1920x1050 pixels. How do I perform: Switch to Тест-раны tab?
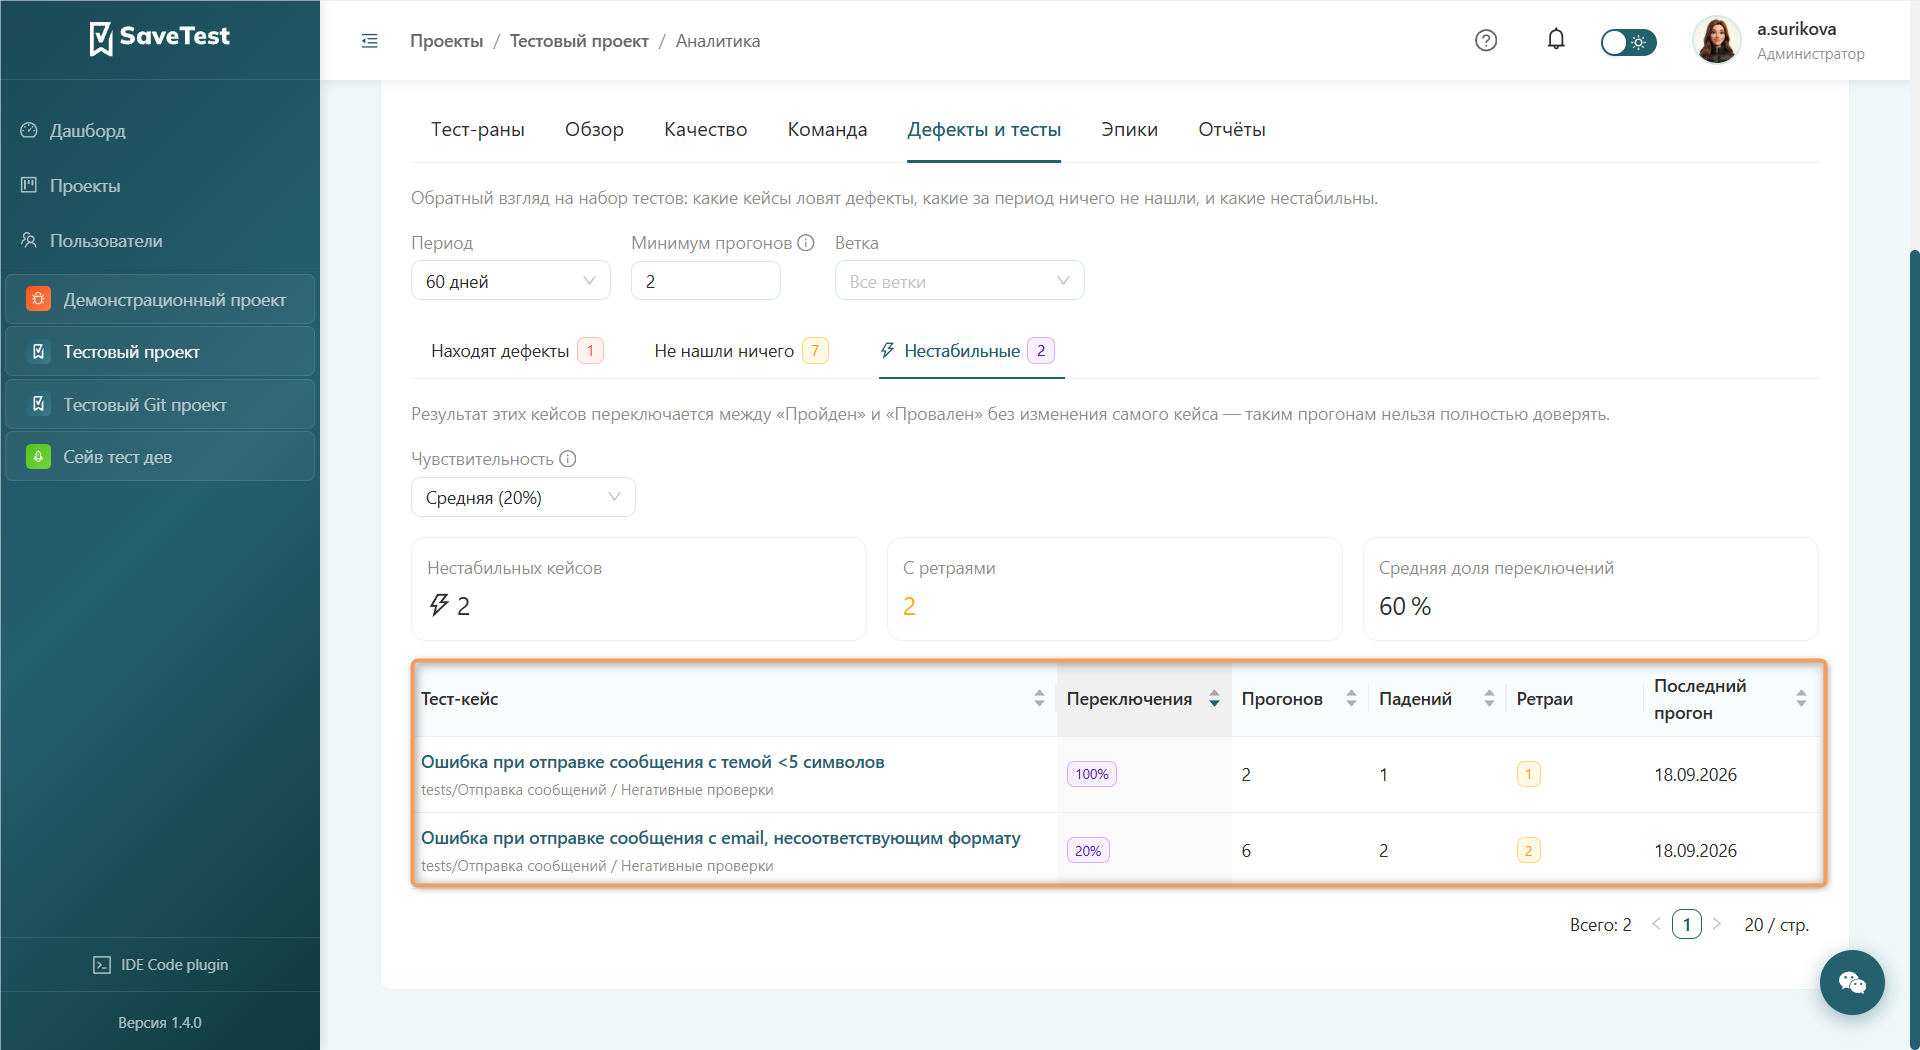tap(478, 130)
